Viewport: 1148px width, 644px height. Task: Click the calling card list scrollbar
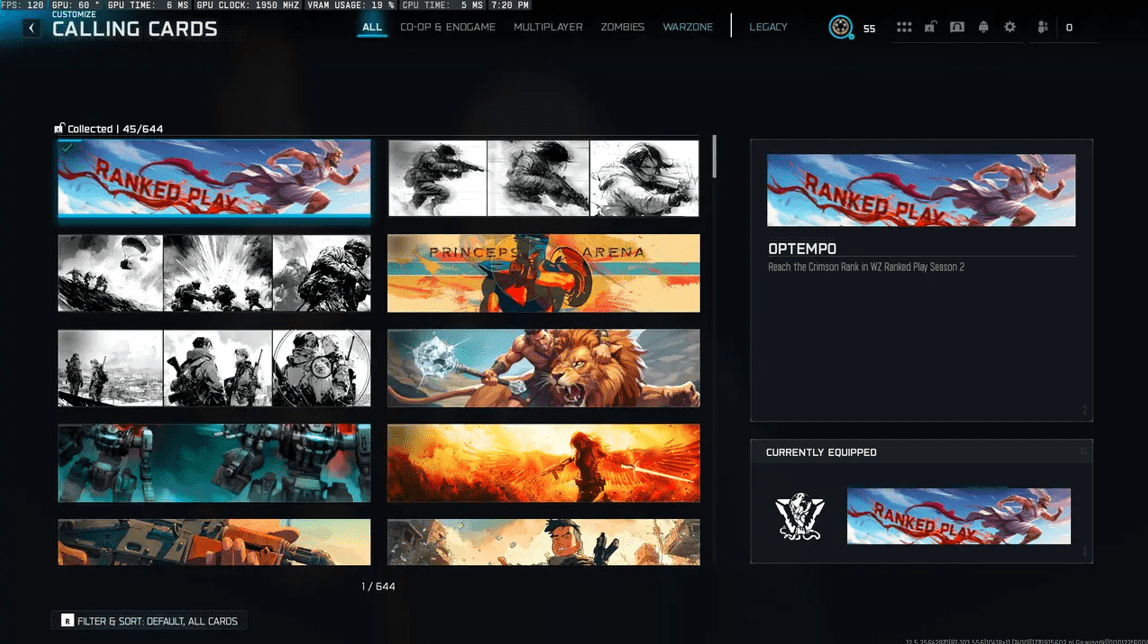click(714, 157)
